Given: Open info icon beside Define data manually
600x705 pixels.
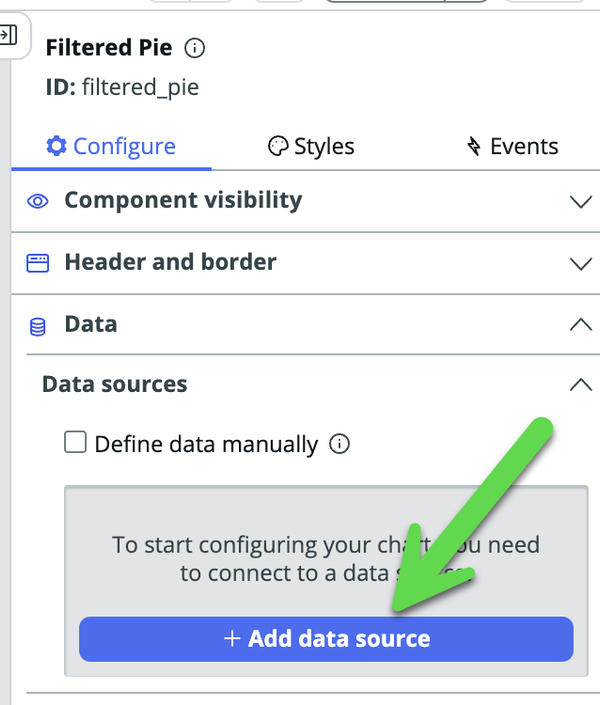Looking at the screenshot, I should pos(339,444).
